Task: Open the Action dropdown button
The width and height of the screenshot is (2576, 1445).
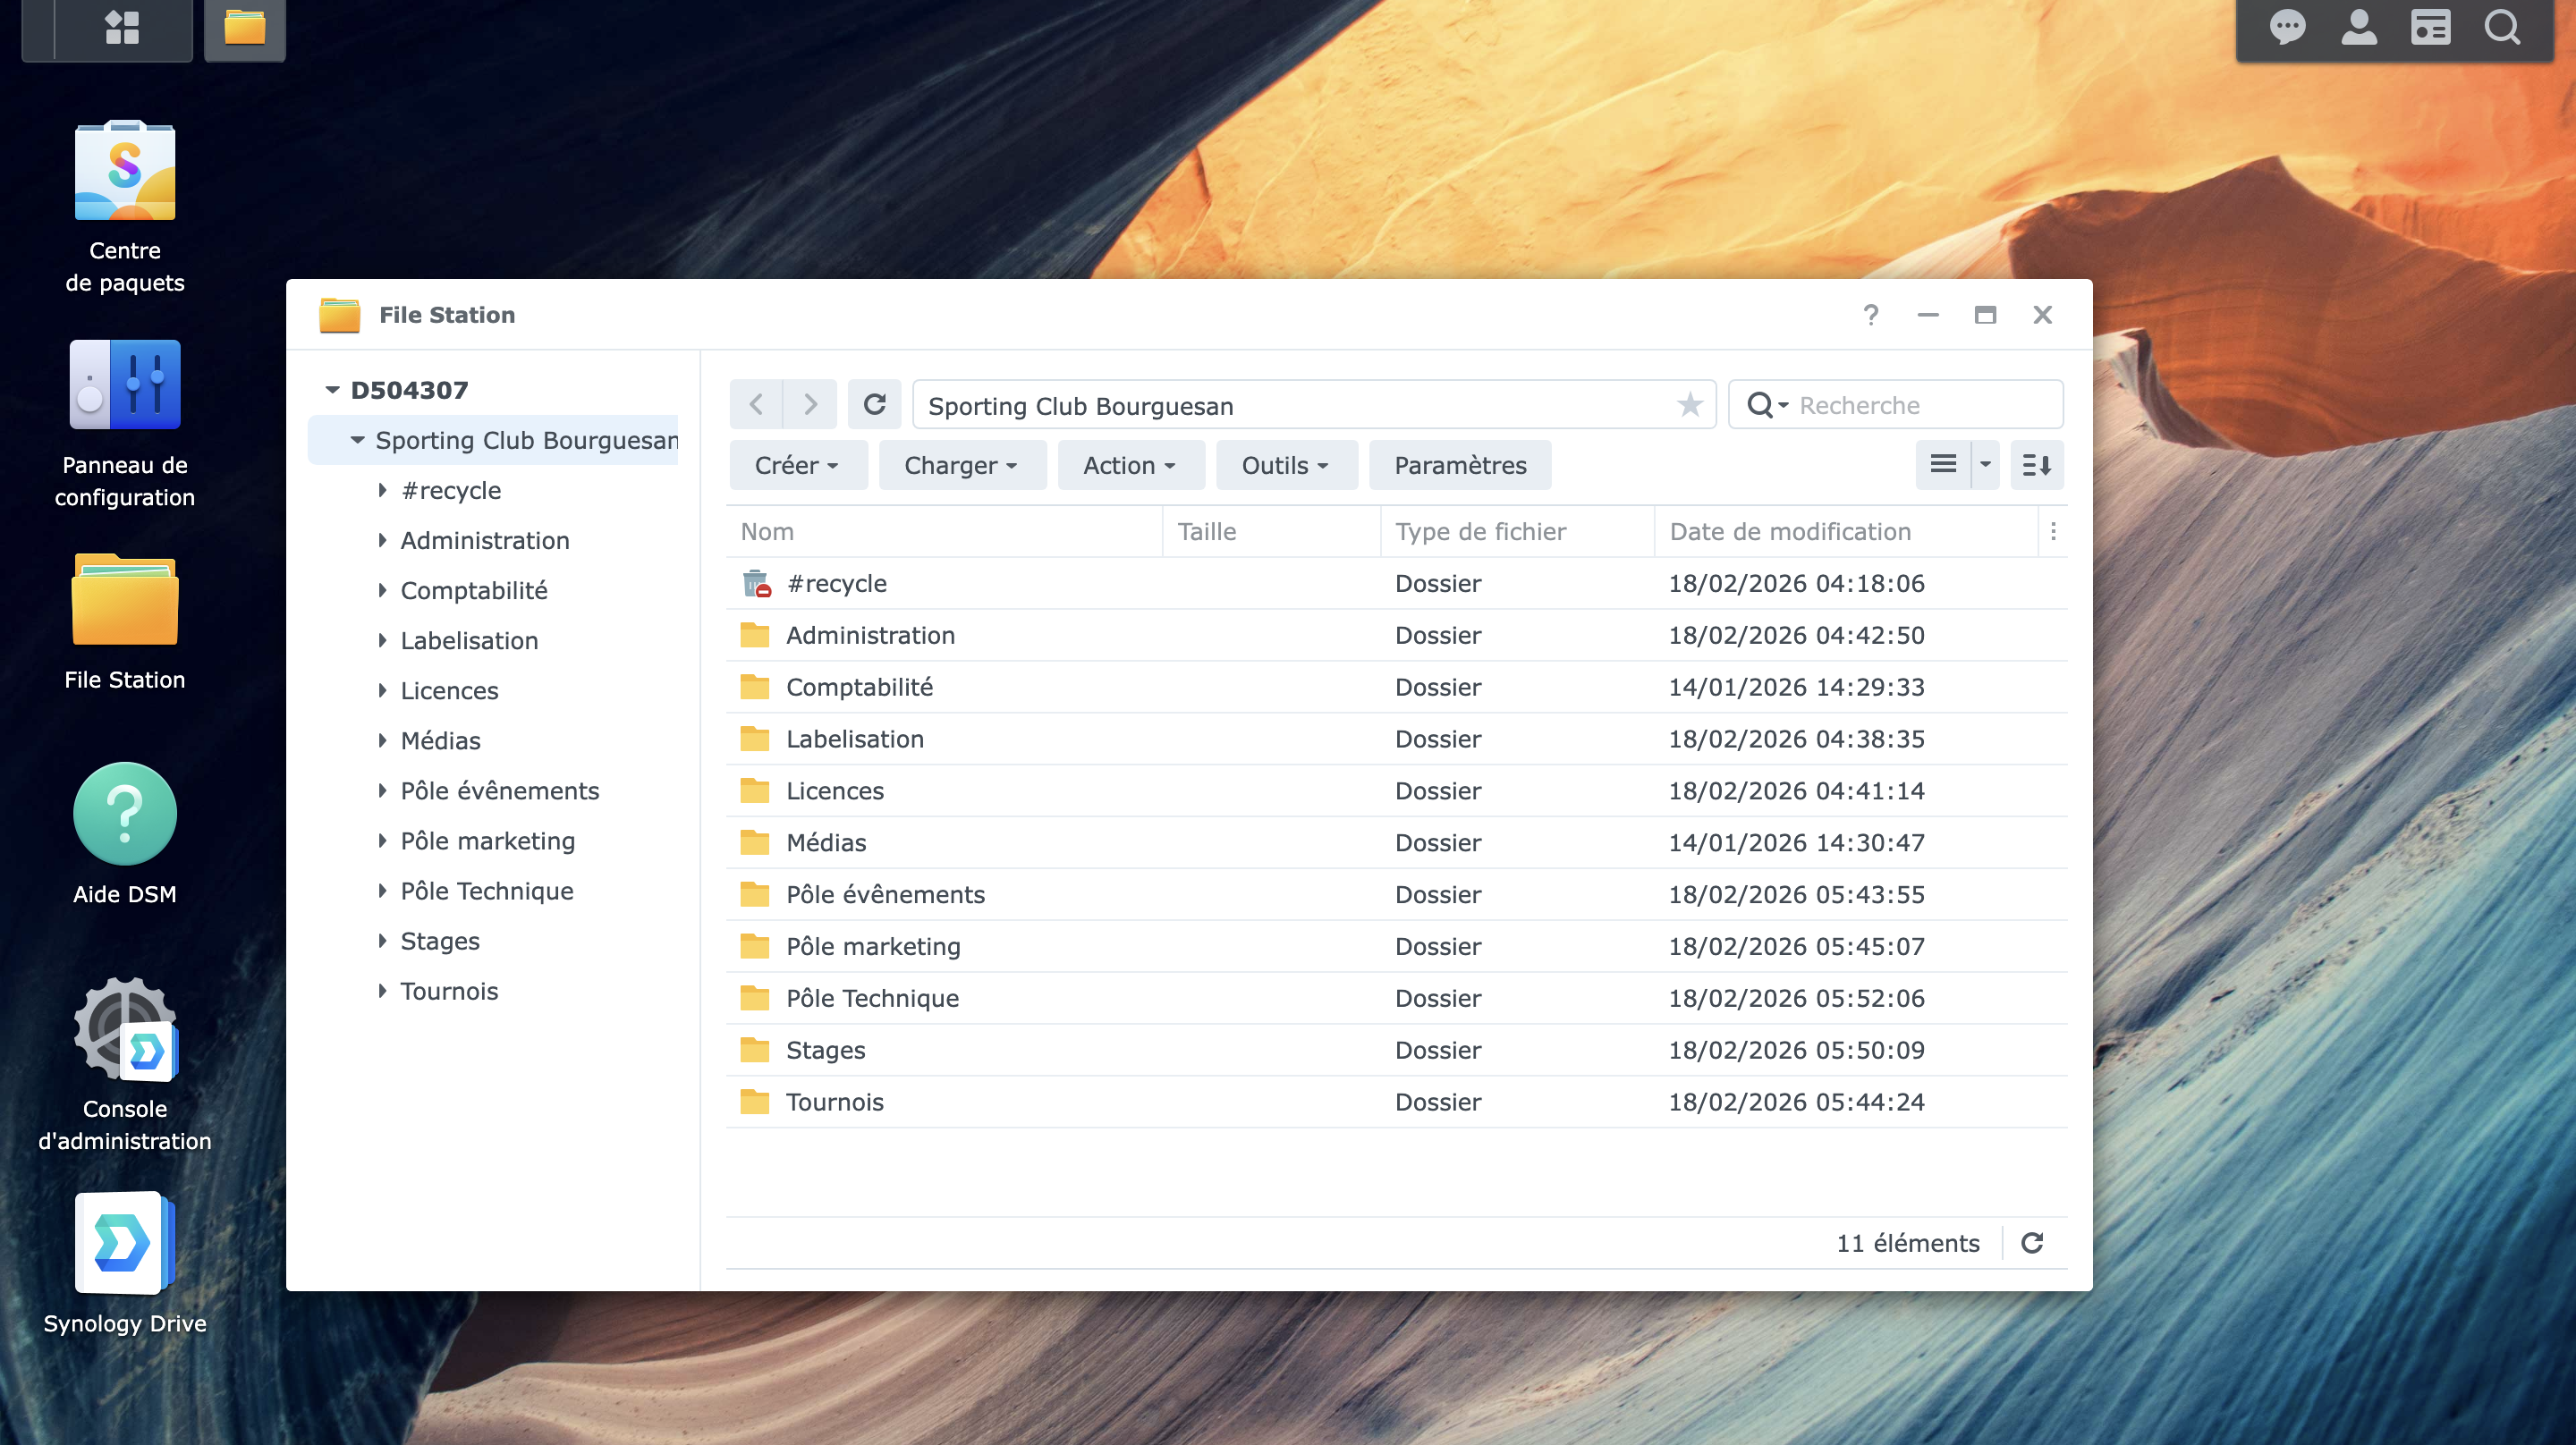Action: tap(1129, 465)
